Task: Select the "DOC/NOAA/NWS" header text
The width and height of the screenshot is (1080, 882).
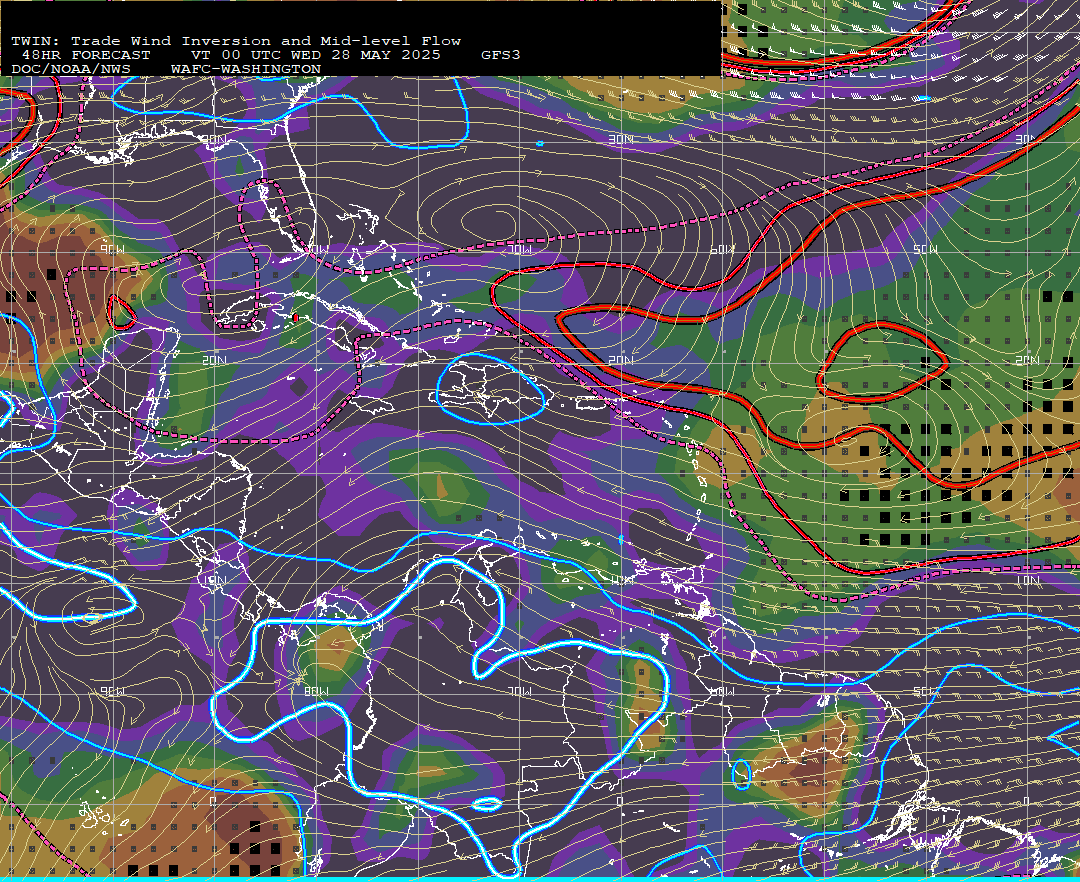Action: pyautogui.click(x=71, y=70)
